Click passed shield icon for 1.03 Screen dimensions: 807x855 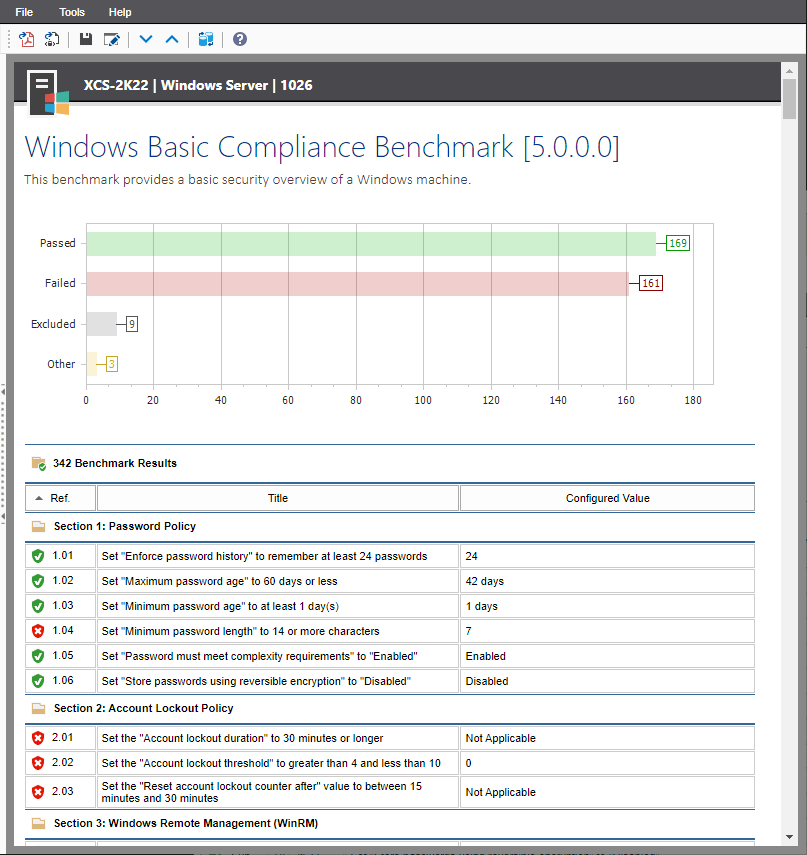coord(38,606)
